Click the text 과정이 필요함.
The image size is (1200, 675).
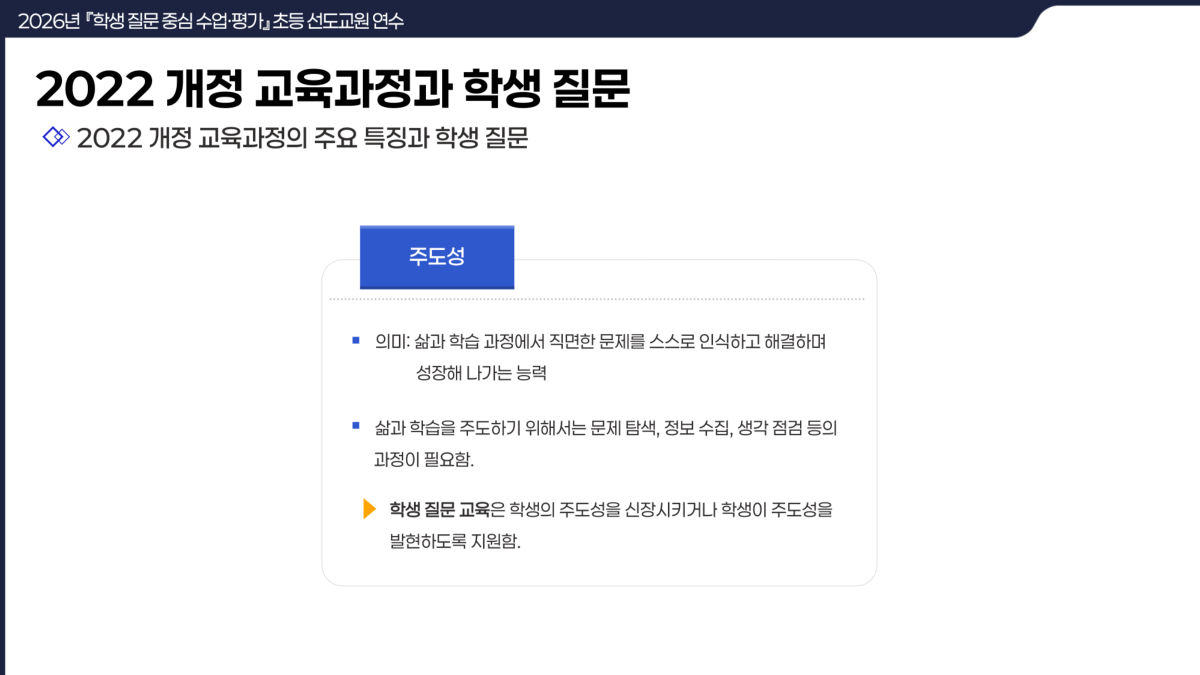click(424, 461)
